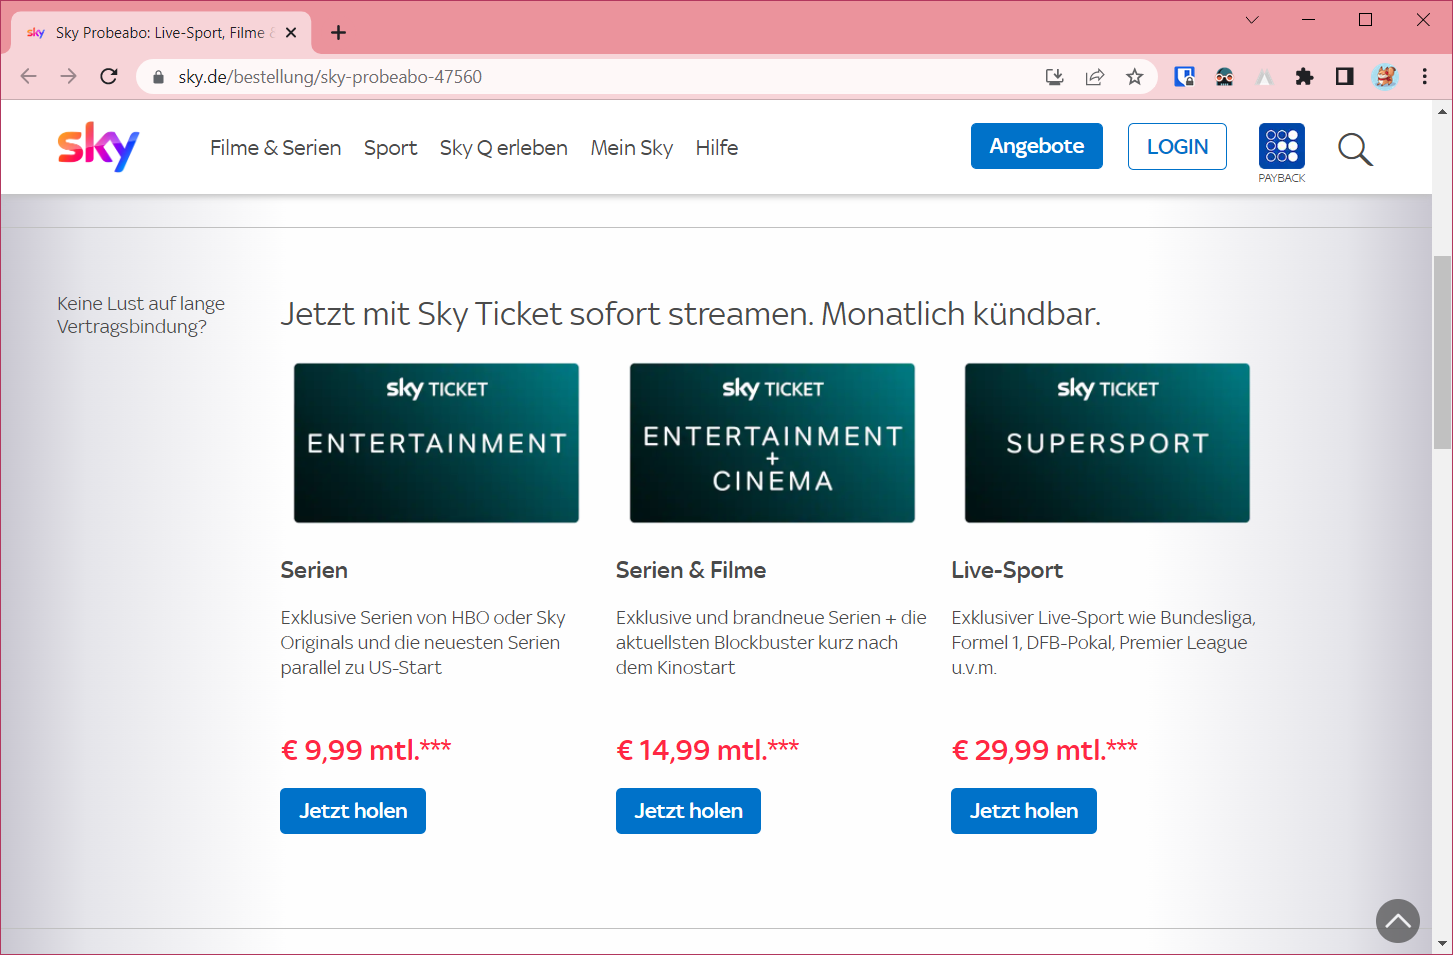Select the Sky Ticket Supersport thumbnail
The image size is (1453, 955).
pyautogui.click(x=1107, y=443)
